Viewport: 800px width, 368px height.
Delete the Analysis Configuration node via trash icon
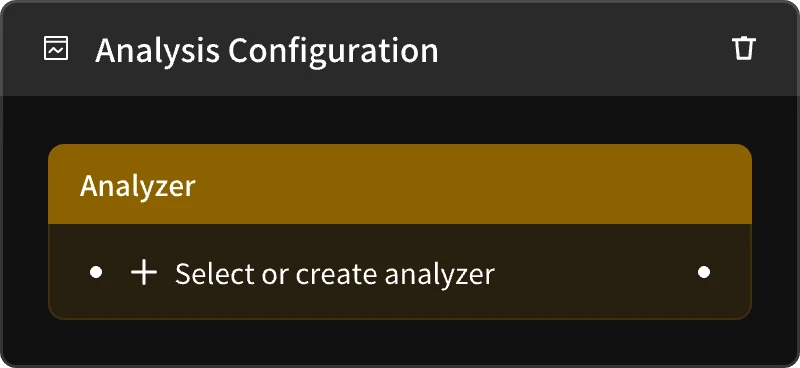point(743,49)
